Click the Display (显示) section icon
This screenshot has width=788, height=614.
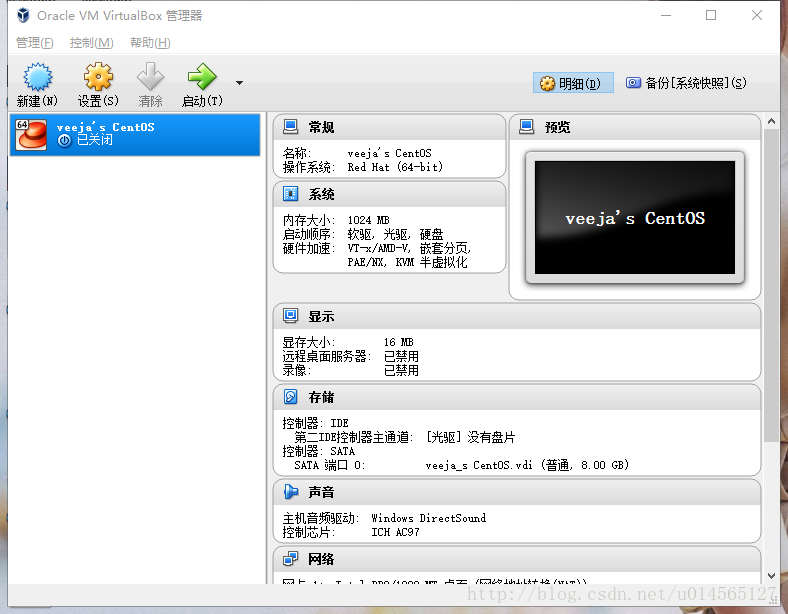tap(290, 316)
